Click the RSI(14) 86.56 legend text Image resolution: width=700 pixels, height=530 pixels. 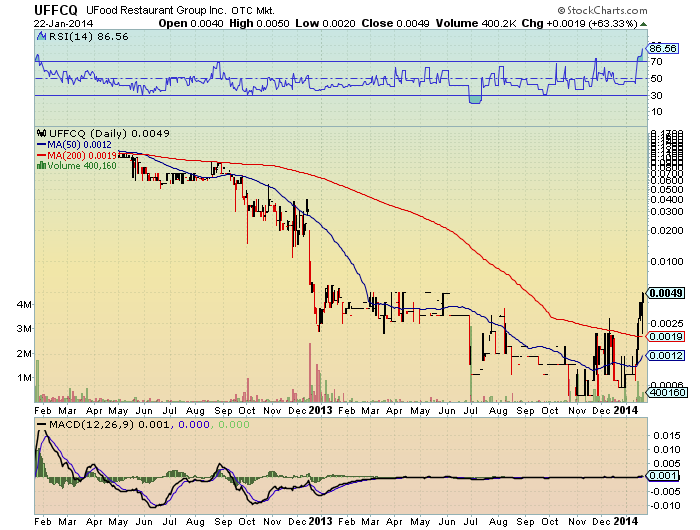[88, 37]
